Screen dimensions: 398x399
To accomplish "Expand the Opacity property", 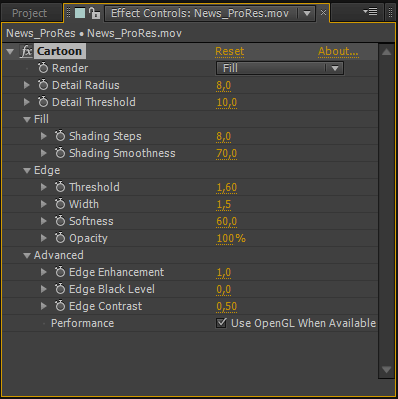I will click(x=44, y=238).
